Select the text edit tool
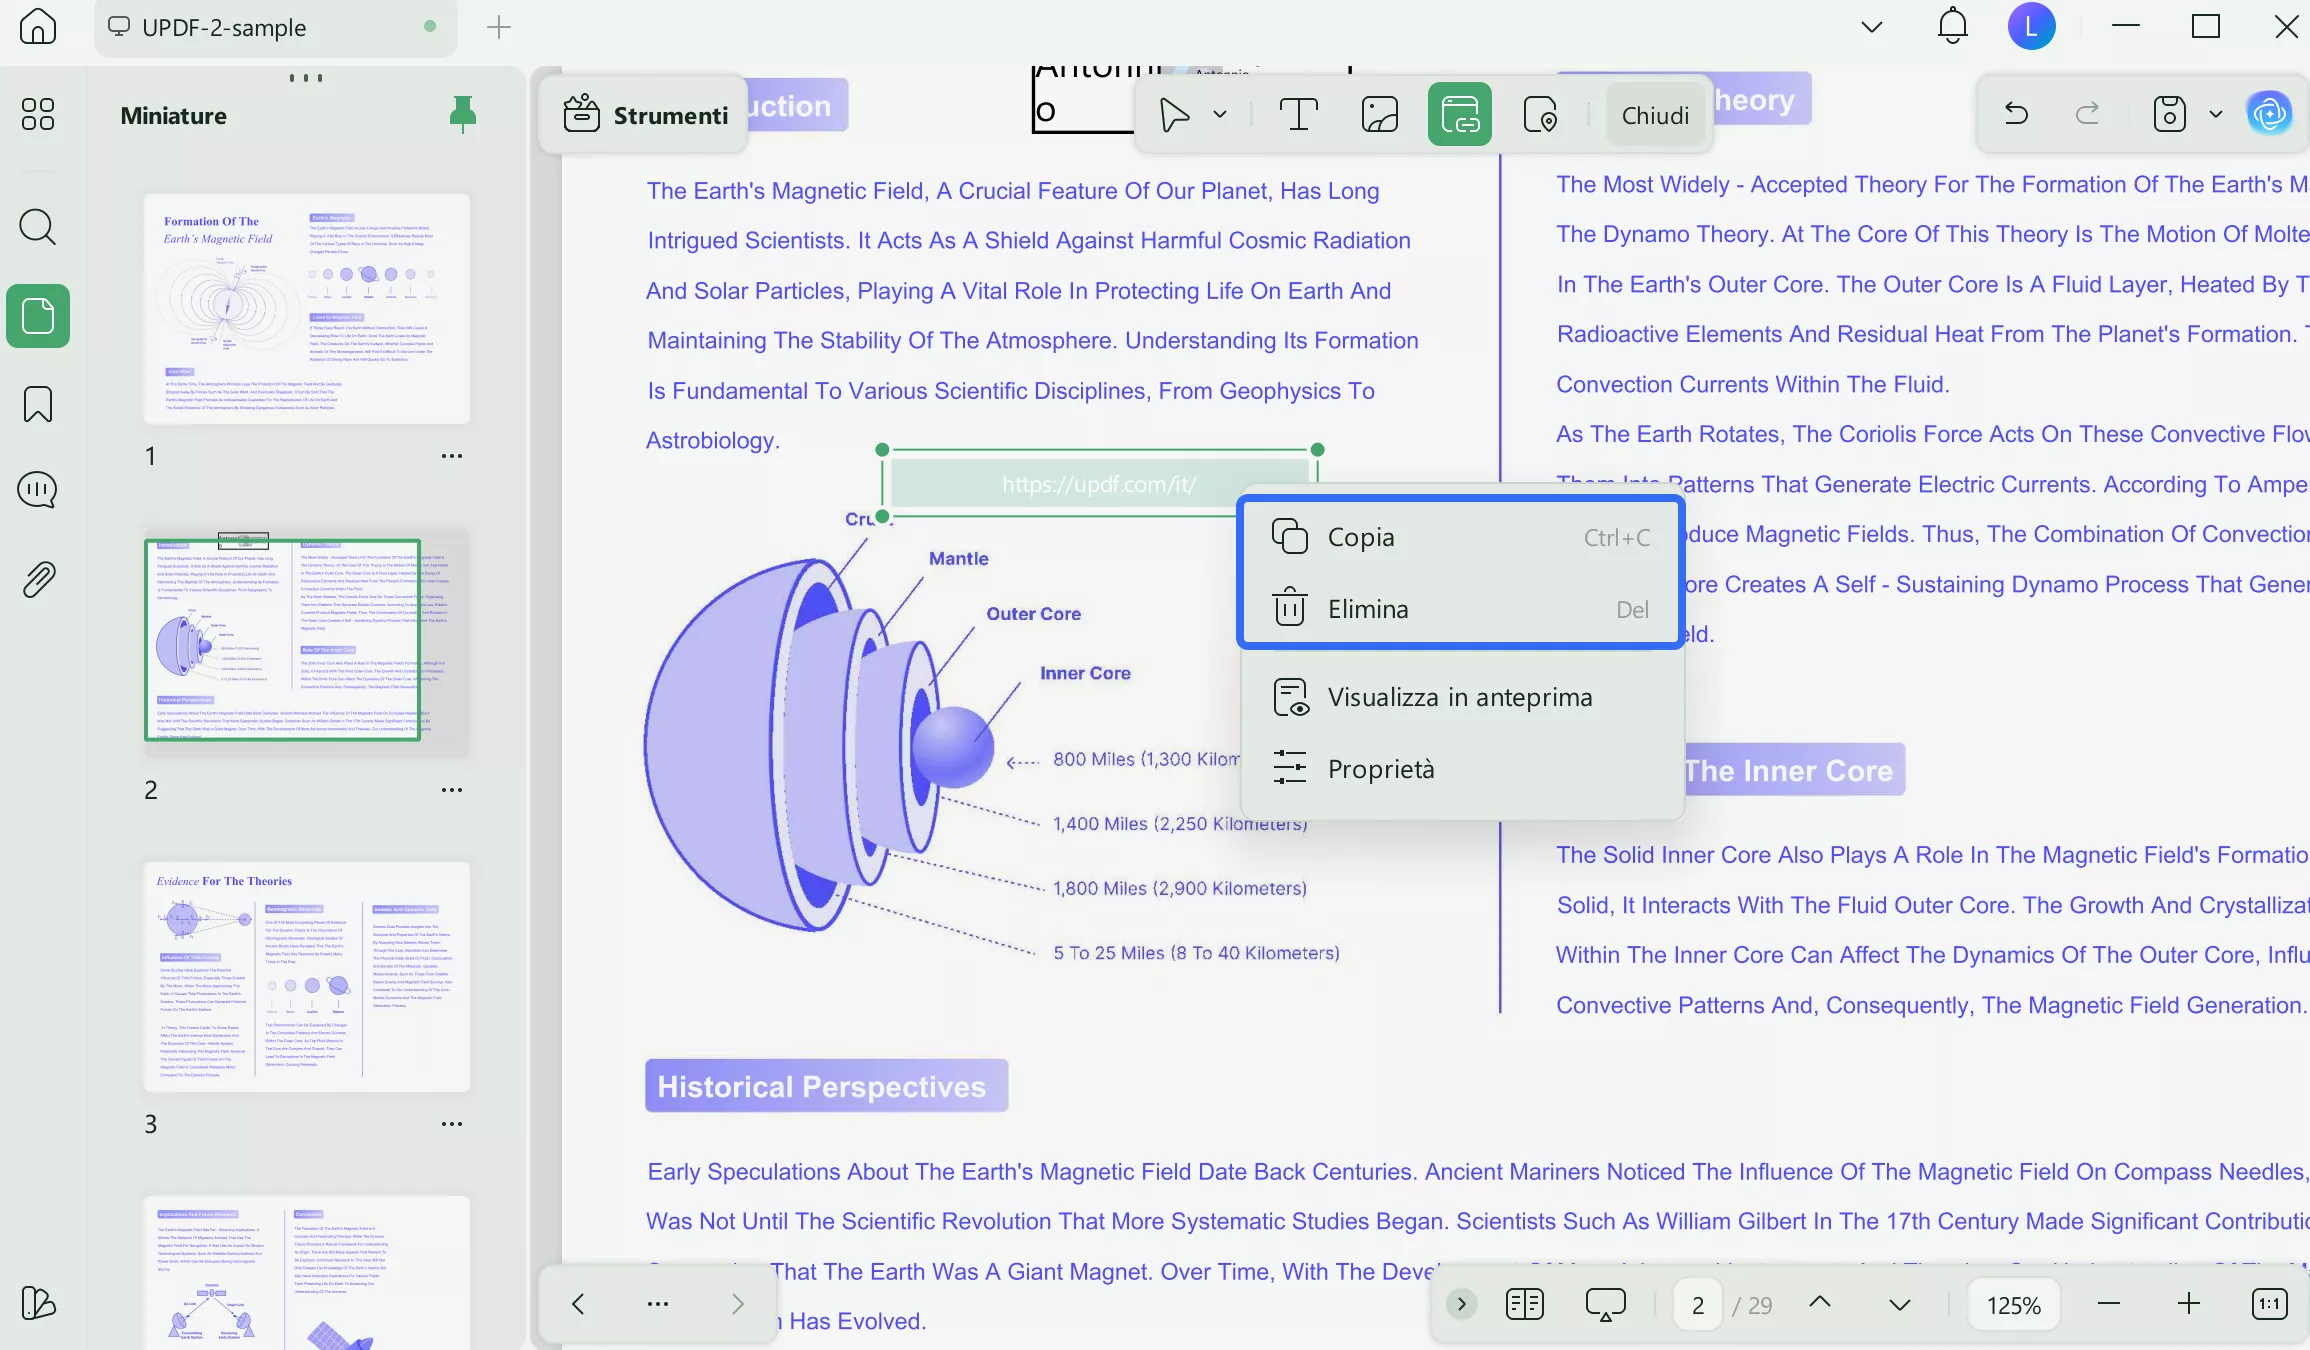Image resolution: width=2310 pixels, height=1350 pixels. coord(1298,115)
